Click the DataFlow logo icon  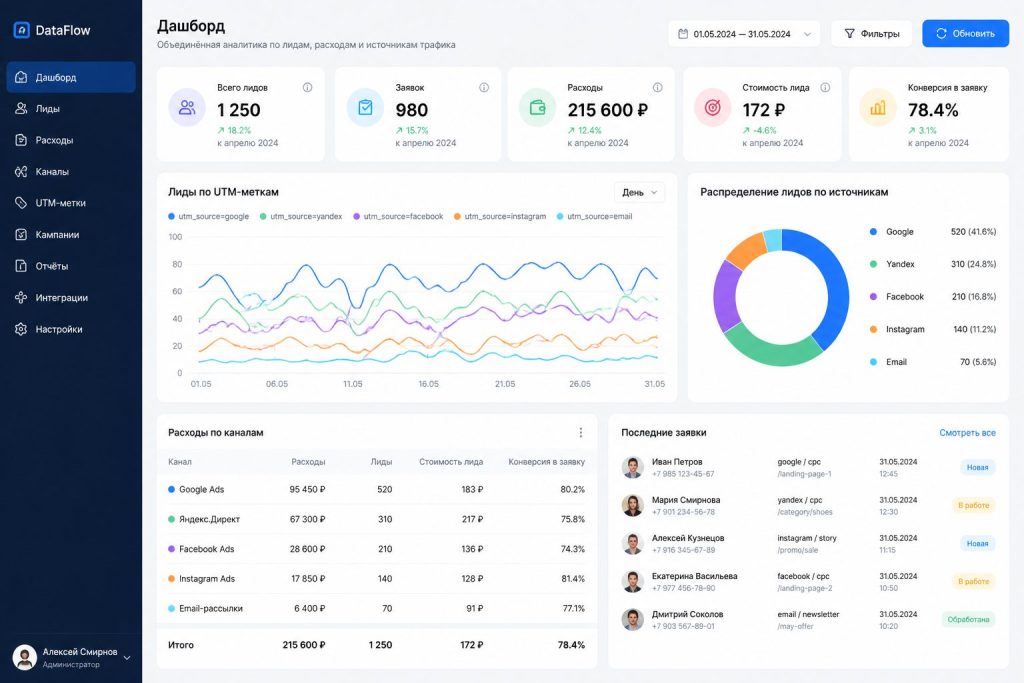coord(22,30)
